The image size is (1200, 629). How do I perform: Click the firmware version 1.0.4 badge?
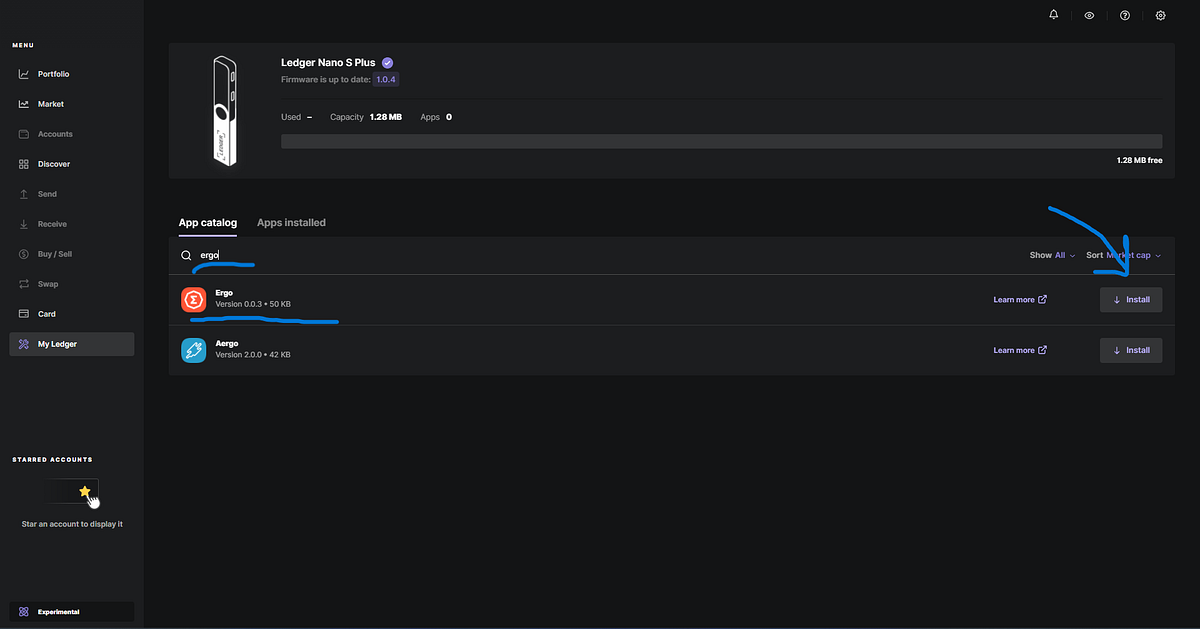[387, 79]
